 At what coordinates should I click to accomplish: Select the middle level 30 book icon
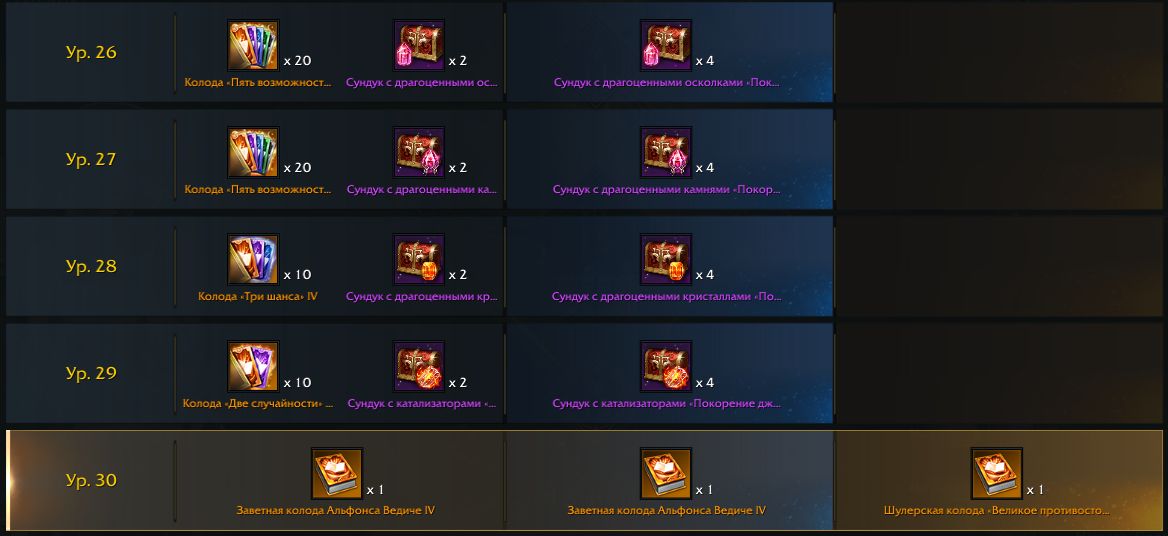666,473
